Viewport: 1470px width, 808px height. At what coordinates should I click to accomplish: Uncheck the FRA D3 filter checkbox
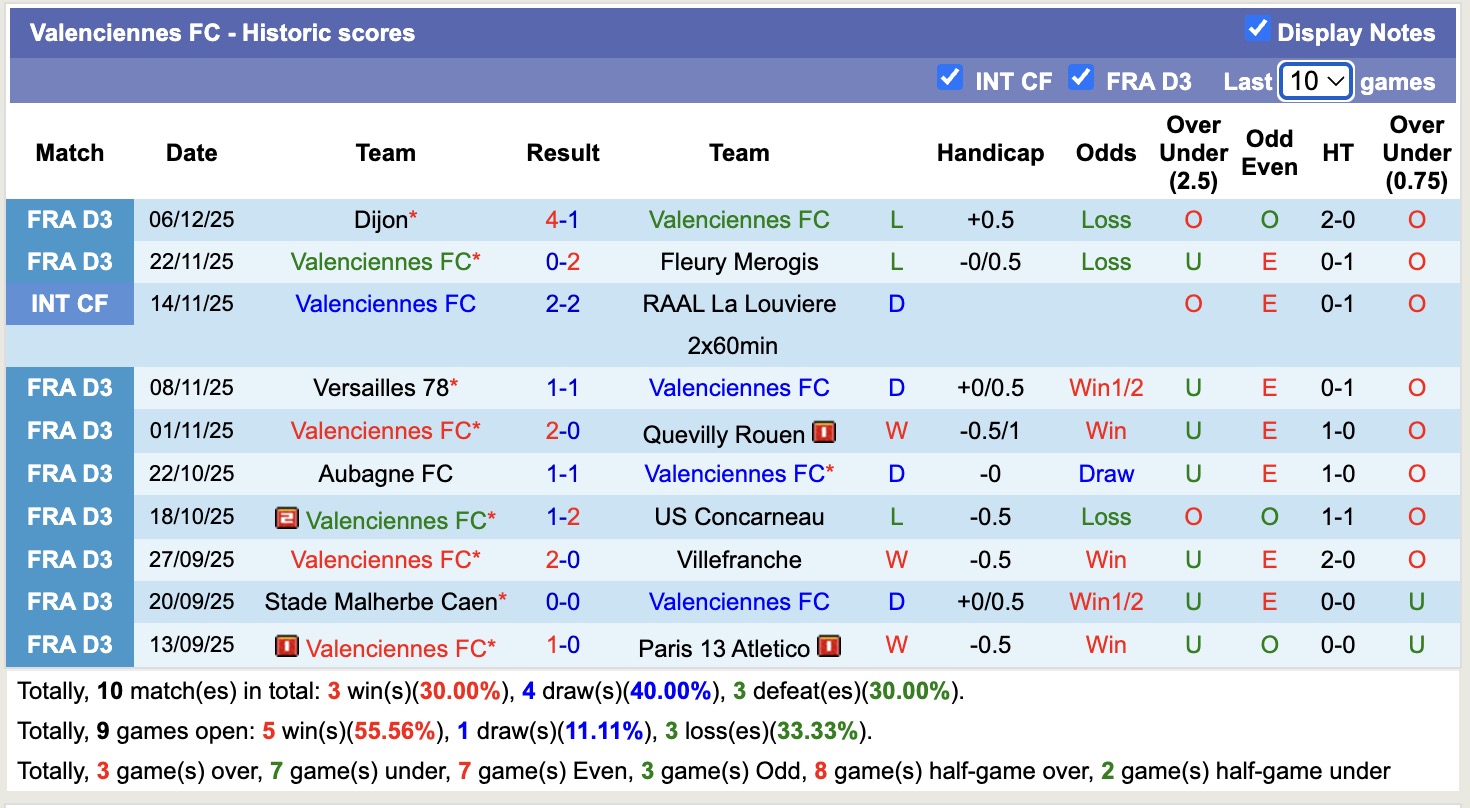click(1080, 78)
